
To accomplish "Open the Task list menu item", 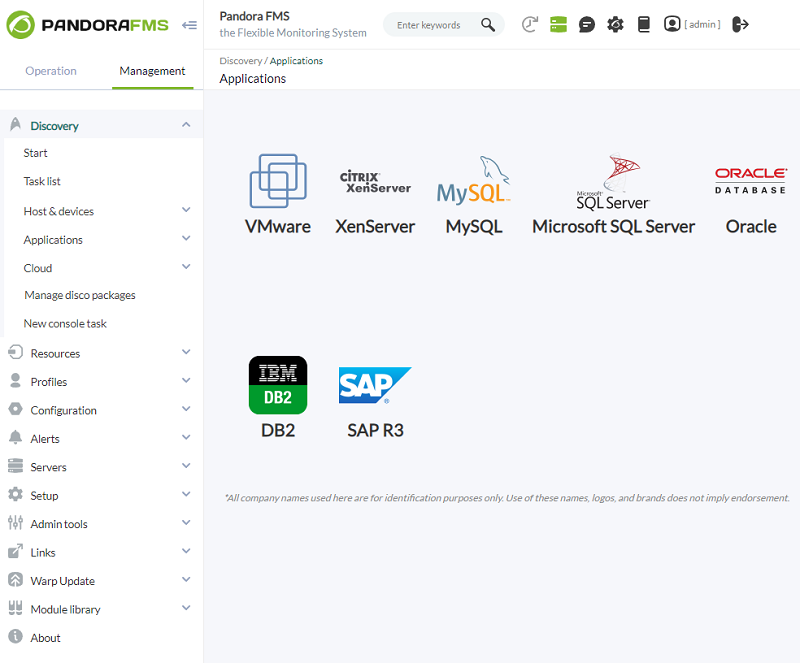I will tap(42, 181).
